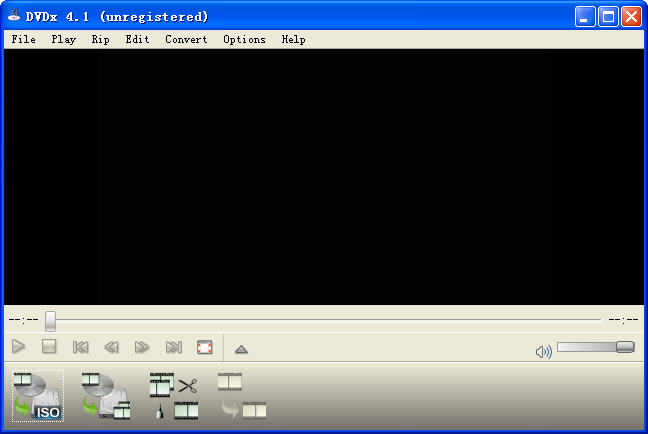This screenshot has height=434, width=648.
Task: Open the Edit menu
Action: coord(137,40)
